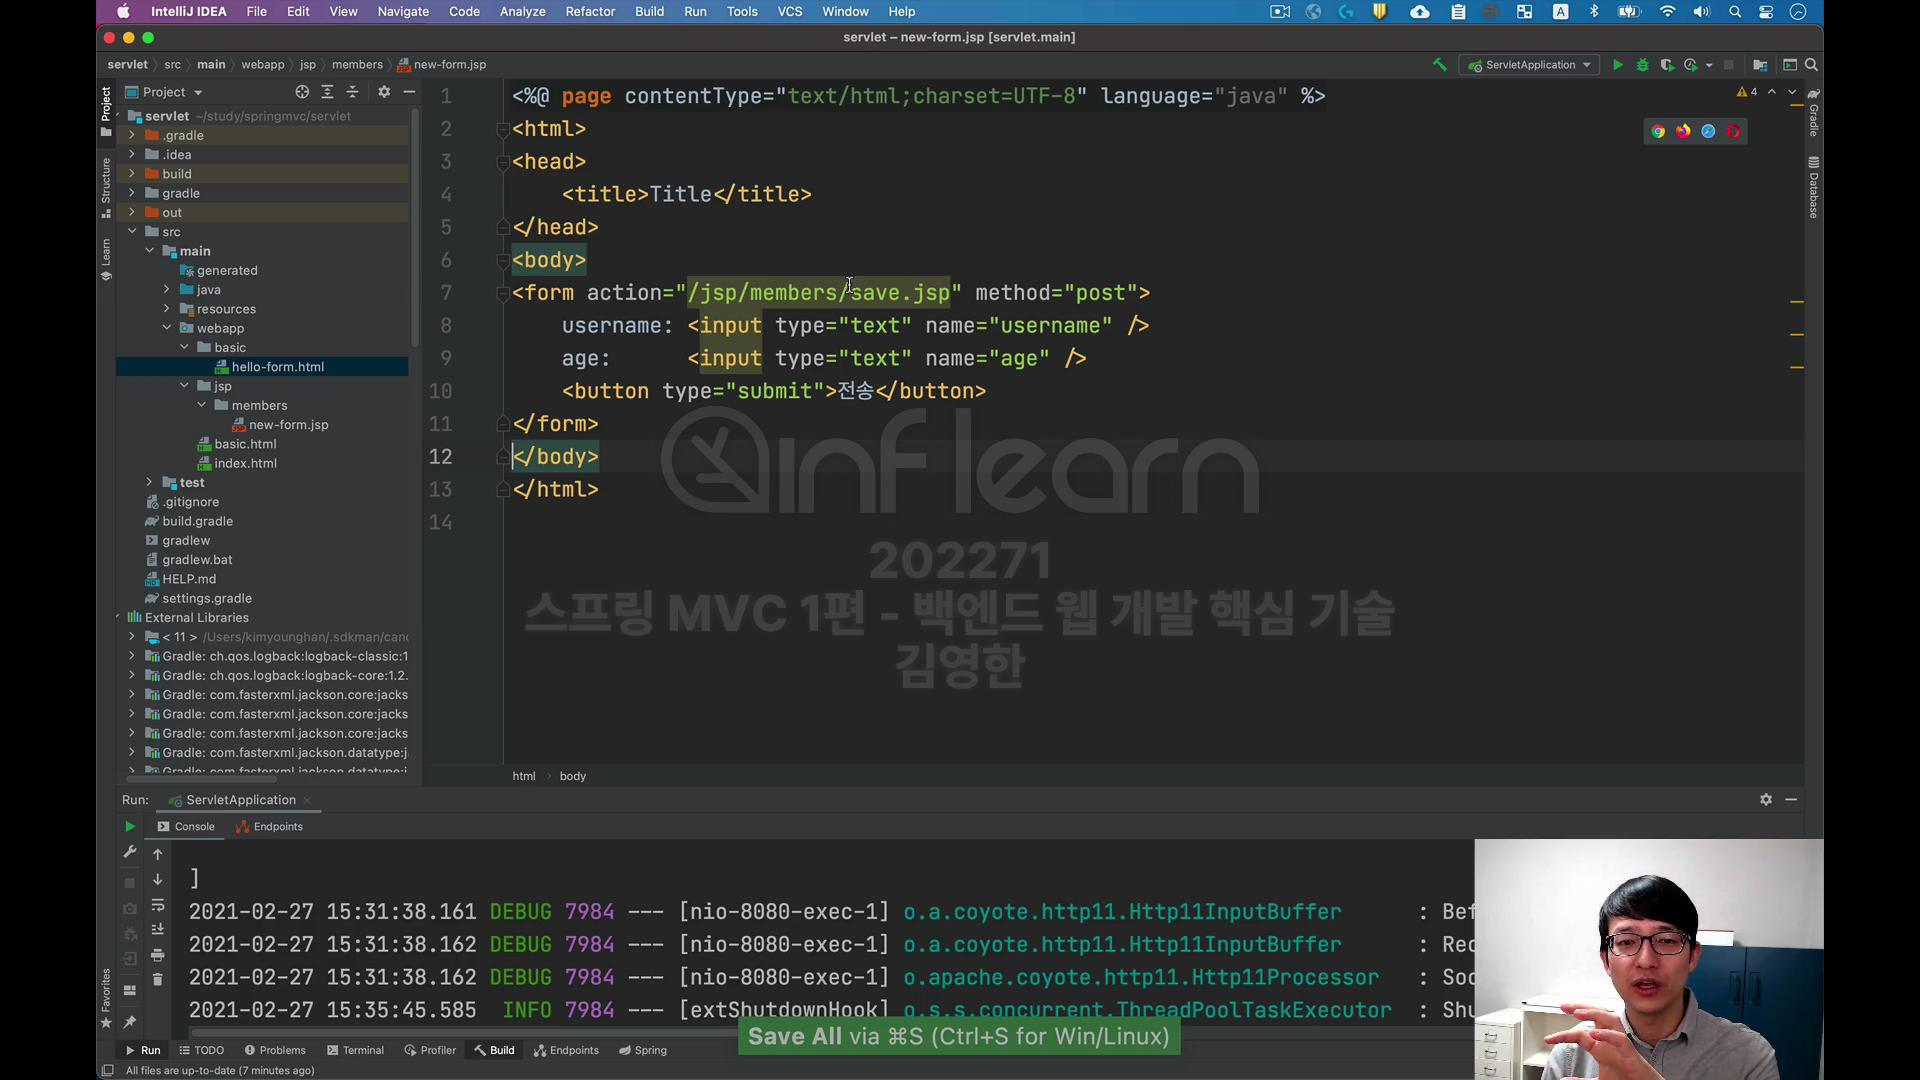This screenshot has height=1080, width=1920.
Task: Fold the form tag at line 7
Action: [503, 293]
